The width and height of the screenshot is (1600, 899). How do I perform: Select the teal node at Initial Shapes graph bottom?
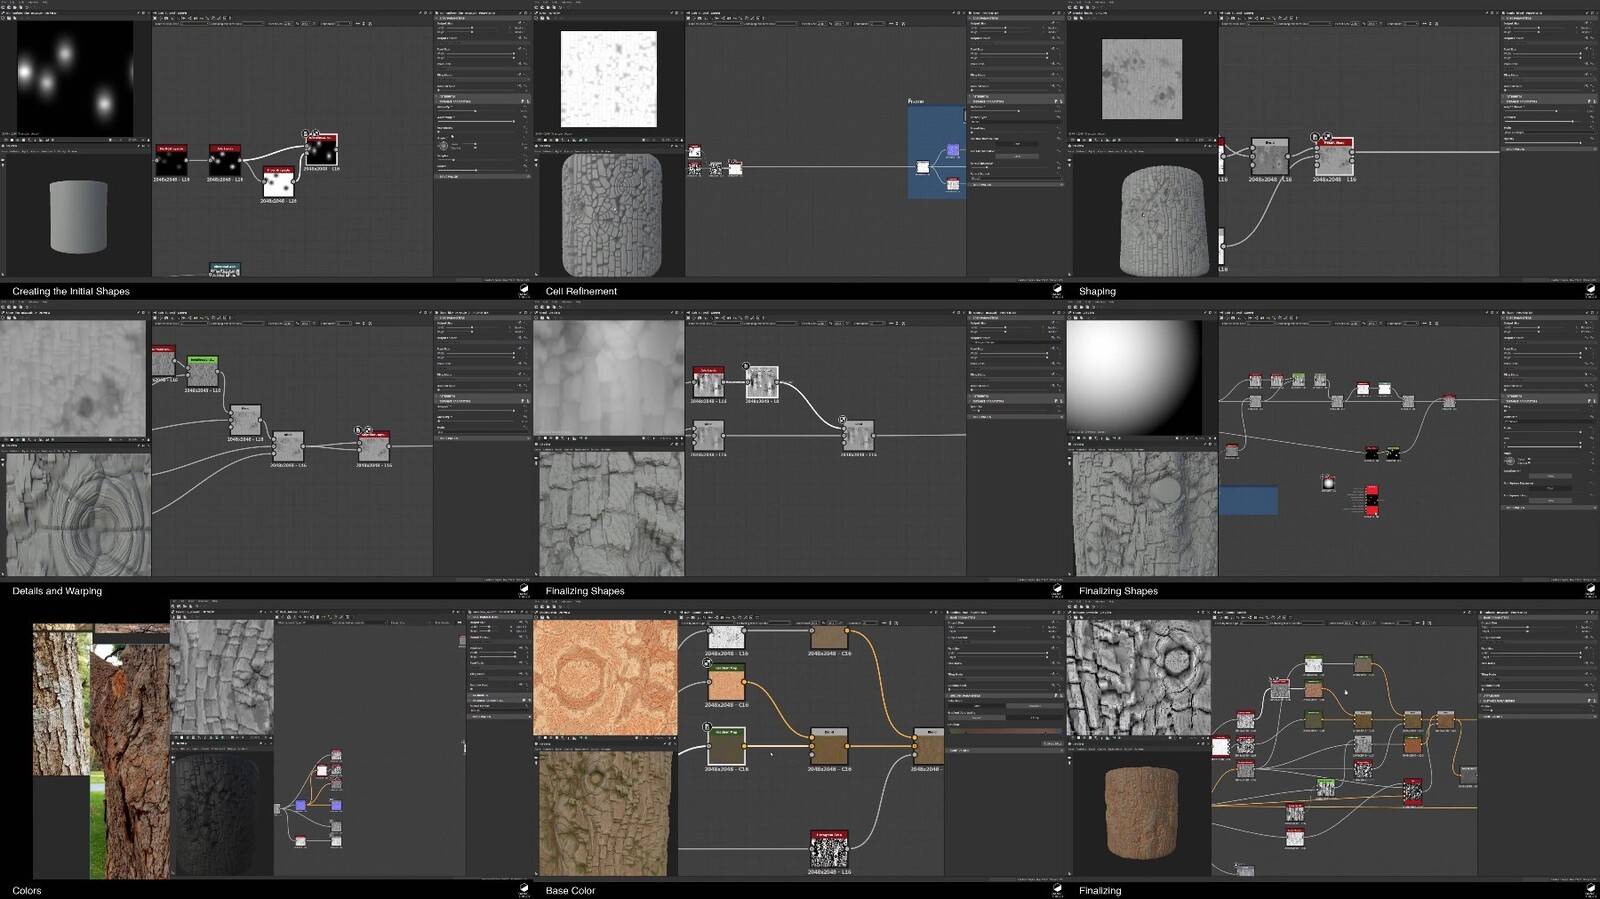tap(225, 269)
